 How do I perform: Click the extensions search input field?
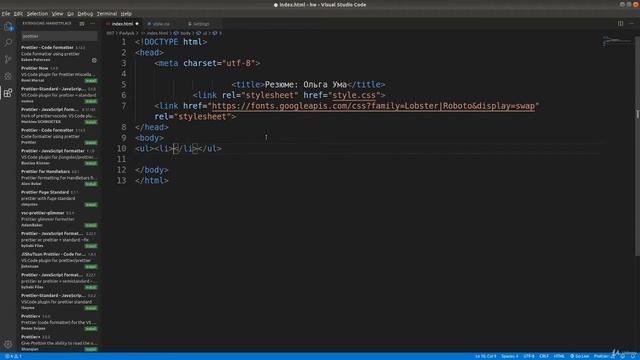(59, 36)
